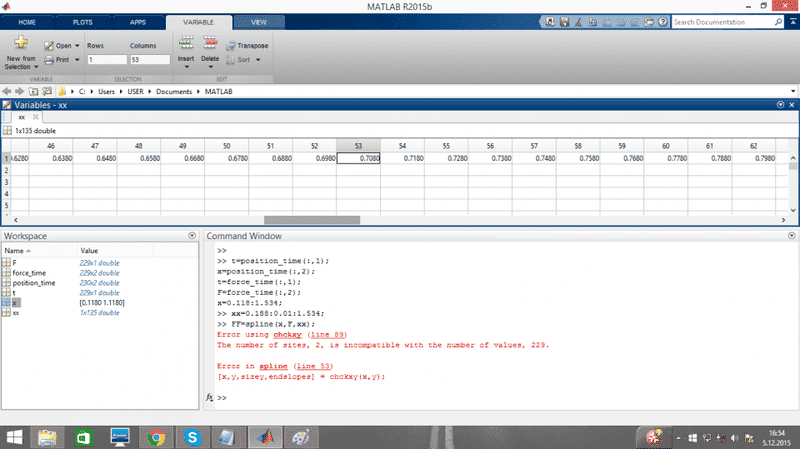Open MATLAB from the Windows taskbar

point(265,438)
